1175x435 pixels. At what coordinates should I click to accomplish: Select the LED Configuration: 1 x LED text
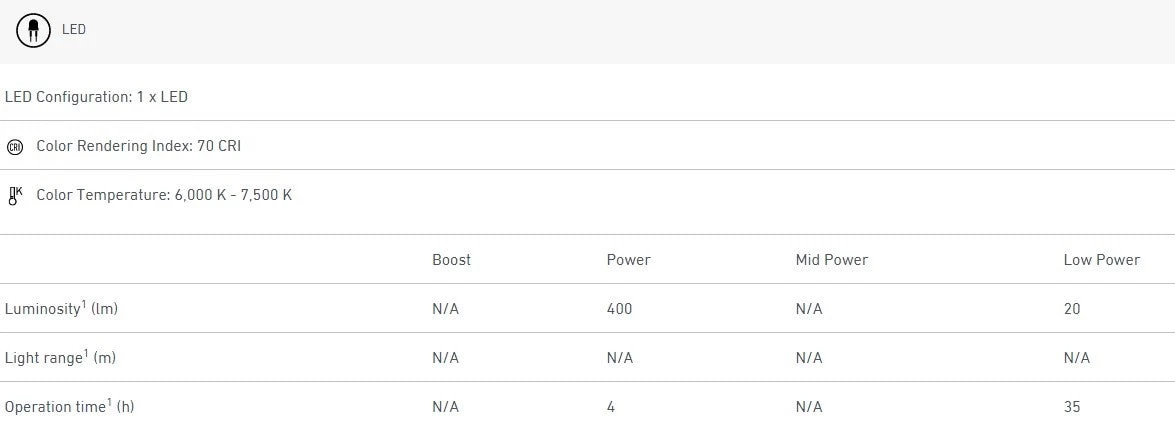[96, 97]
